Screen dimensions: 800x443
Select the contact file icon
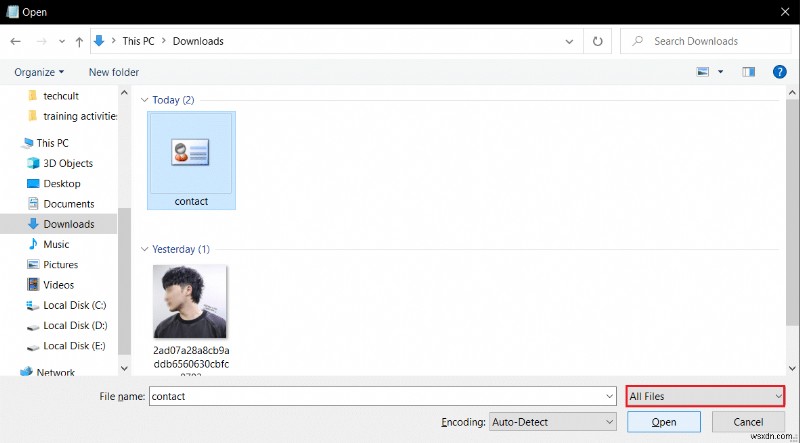point(190,152)
